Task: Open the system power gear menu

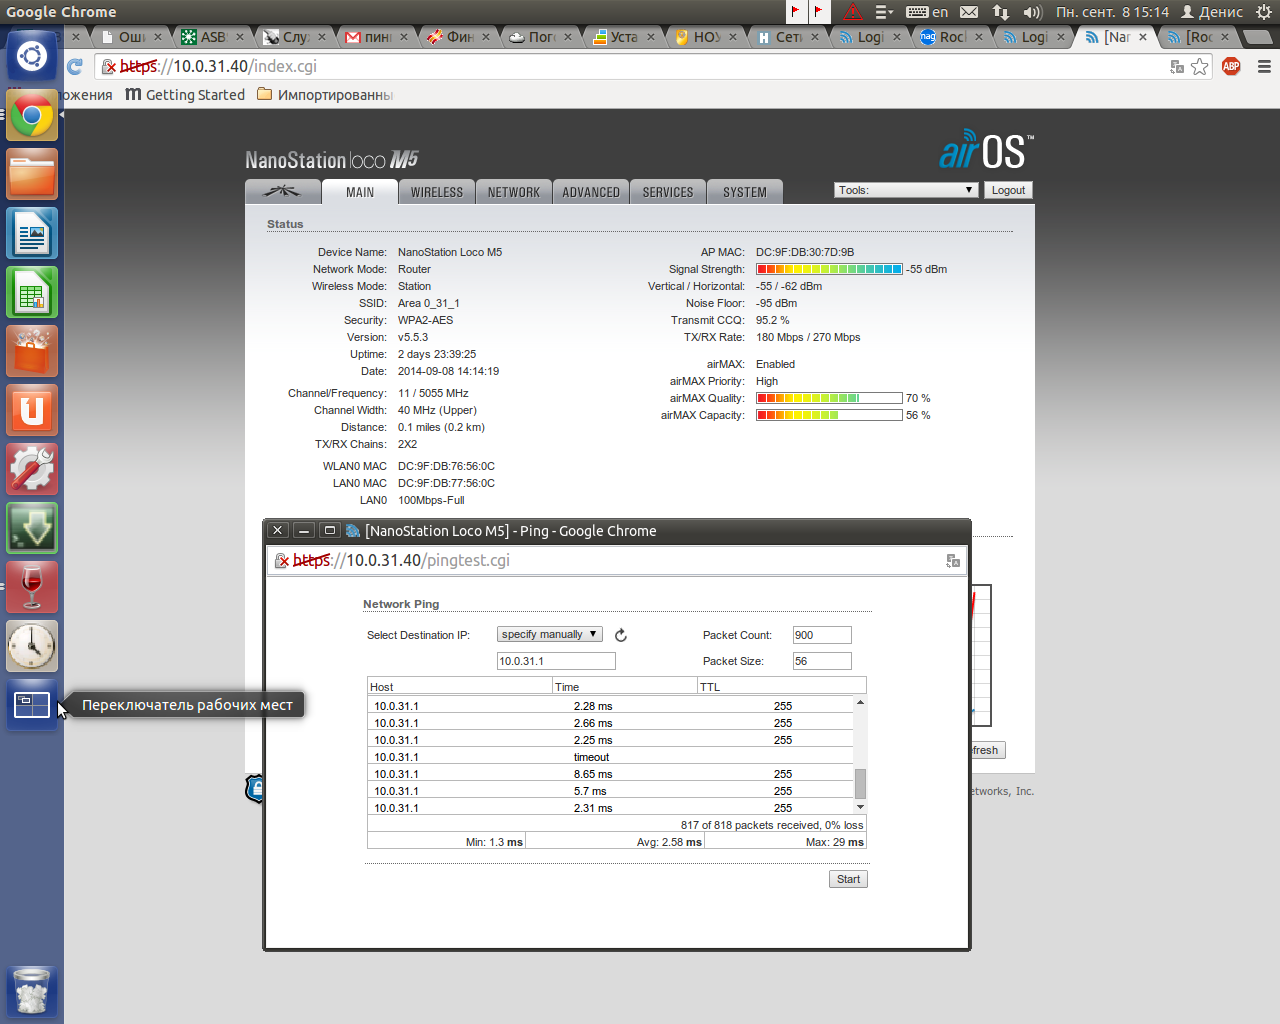Action: coord(1264,12)
